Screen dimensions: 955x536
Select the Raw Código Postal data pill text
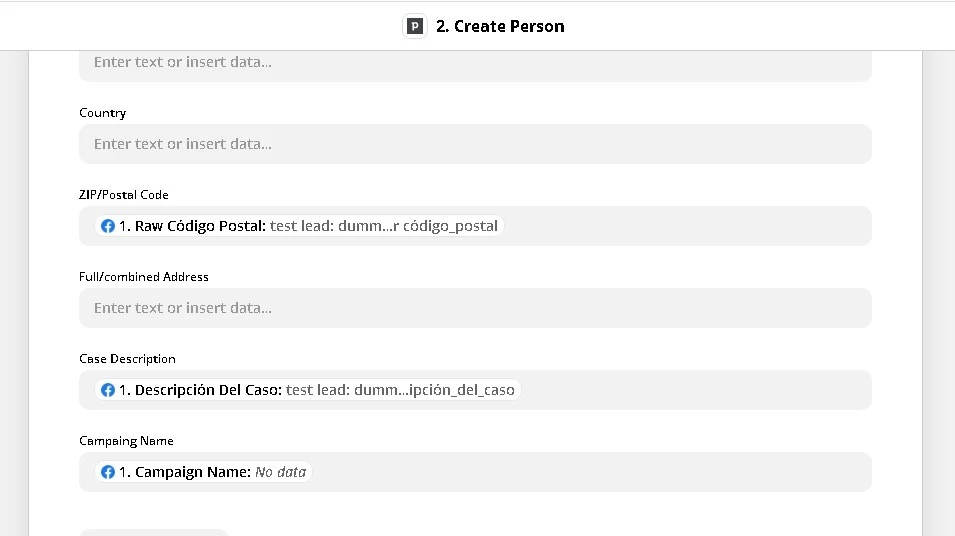308,226
